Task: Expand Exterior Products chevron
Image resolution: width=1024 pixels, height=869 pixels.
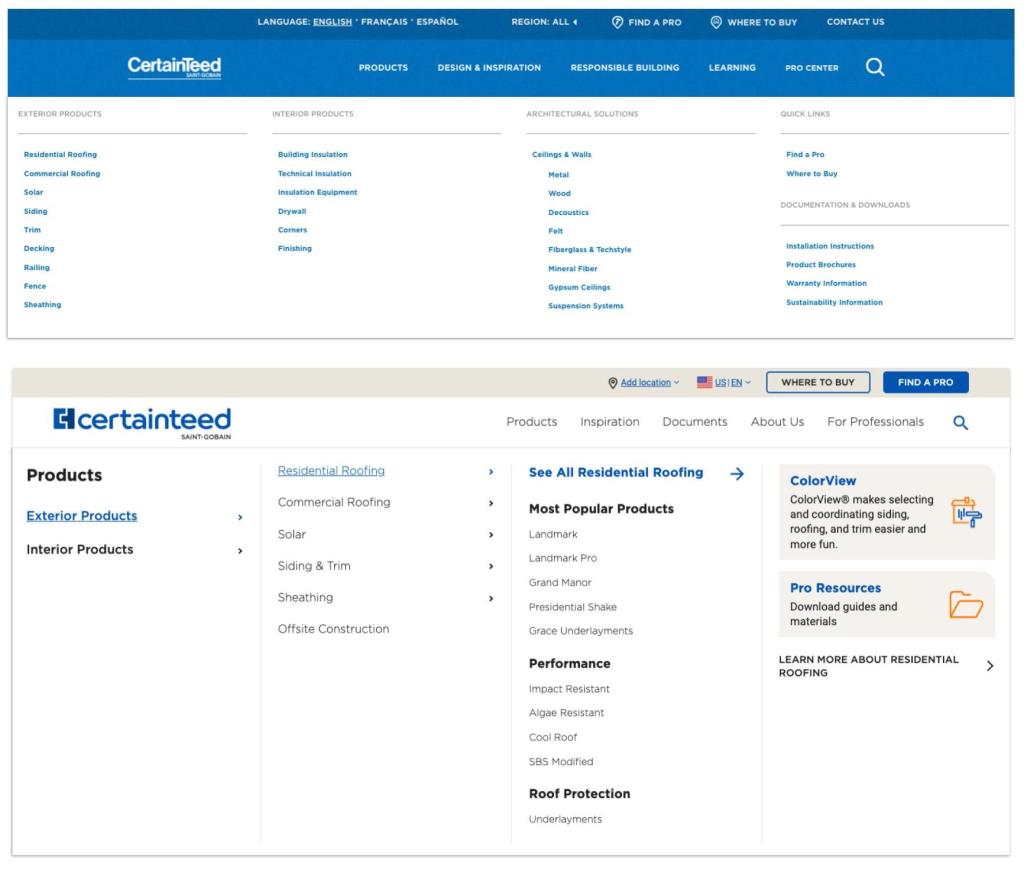Action: (x=240, y=517)
